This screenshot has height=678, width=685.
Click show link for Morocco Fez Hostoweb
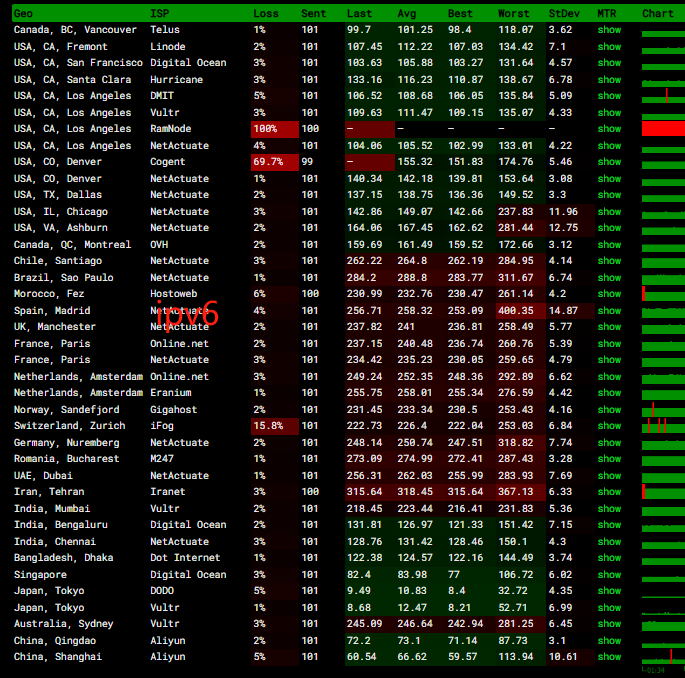coord(609,294)
